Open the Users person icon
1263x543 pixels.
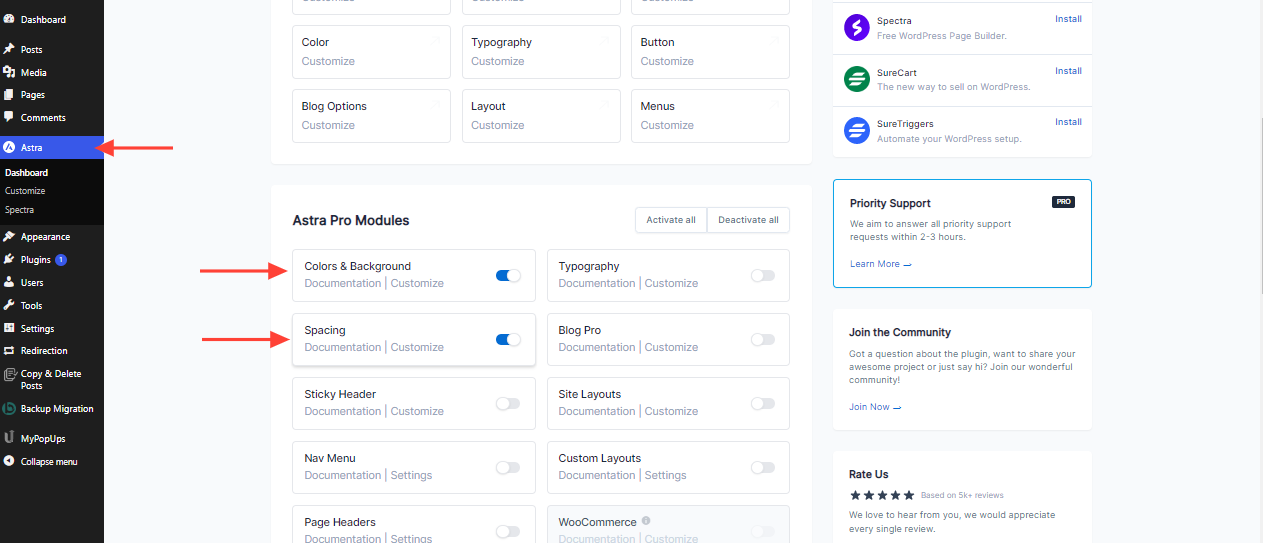9,283
